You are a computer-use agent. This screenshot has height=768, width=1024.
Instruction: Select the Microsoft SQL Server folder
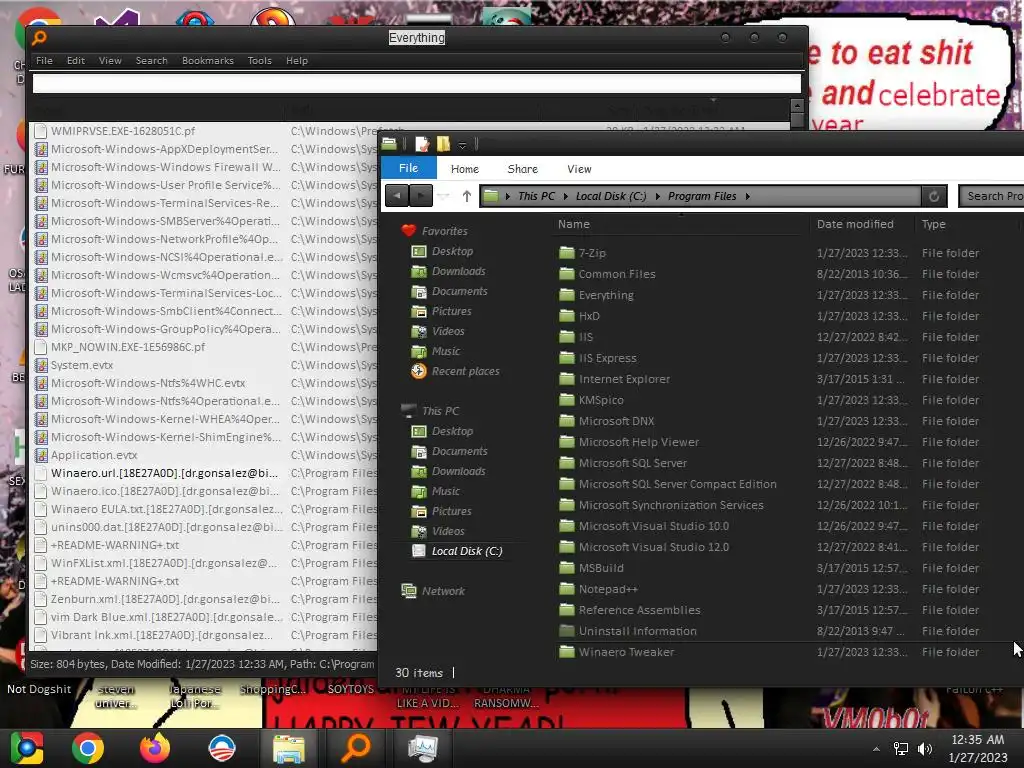tap(632, 463)
